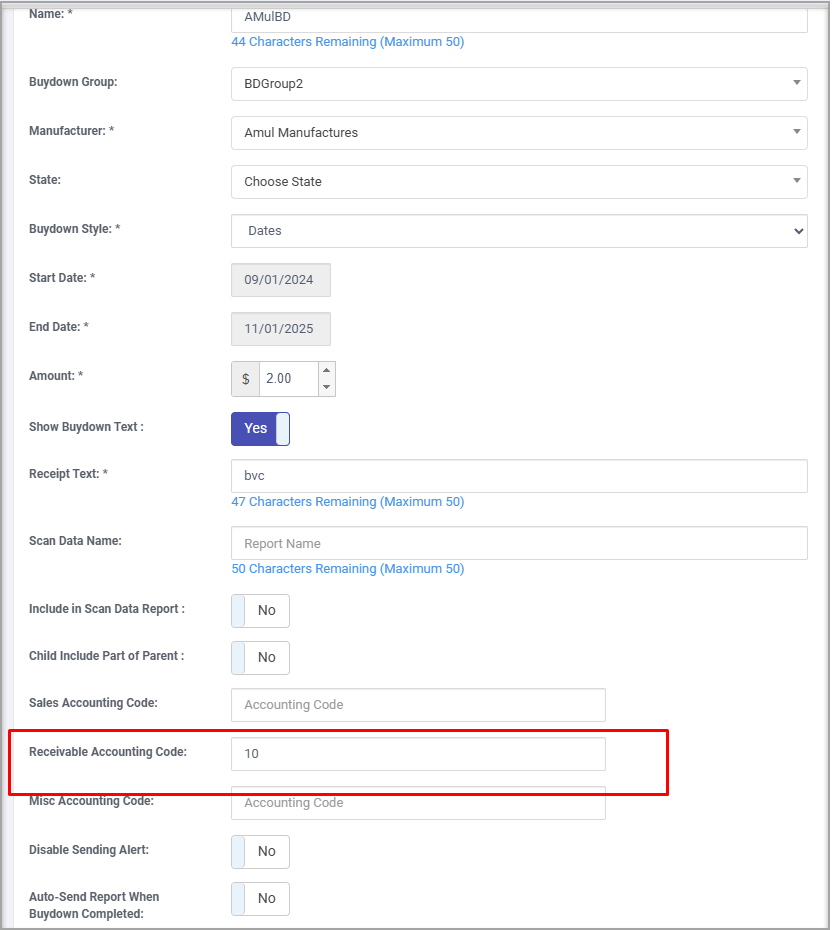Click the Amount value field
The width and height of the screenshot is (838, 930).
(288, 379)
